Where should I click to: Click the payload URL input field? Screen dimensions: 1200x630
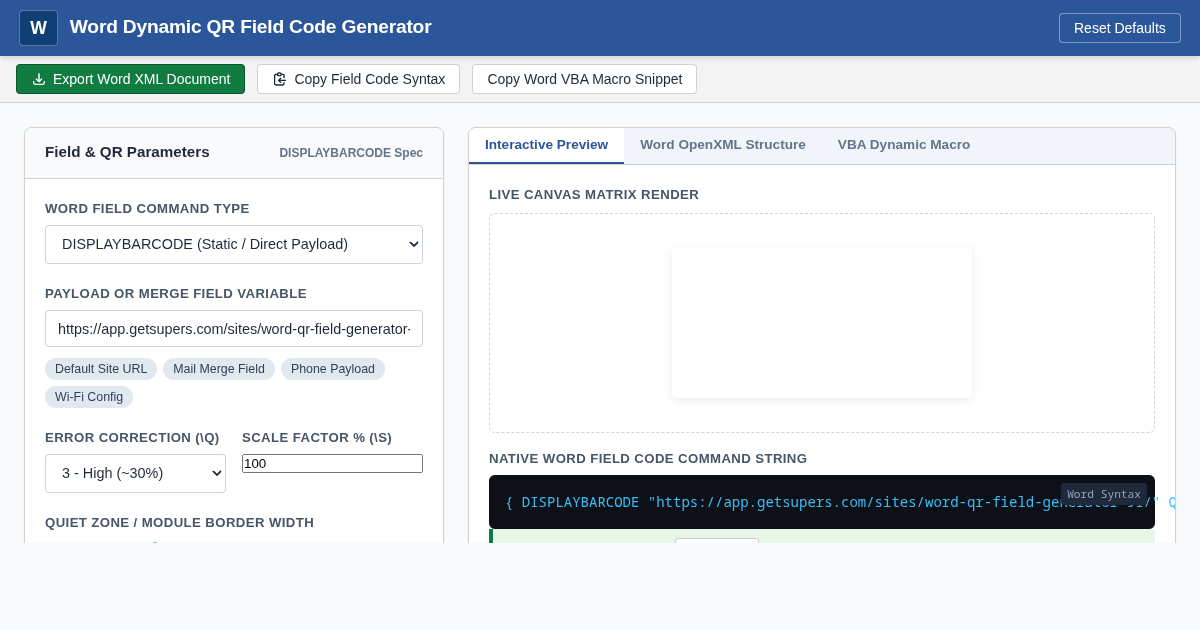pyautogui.click(x=234, y=328)
